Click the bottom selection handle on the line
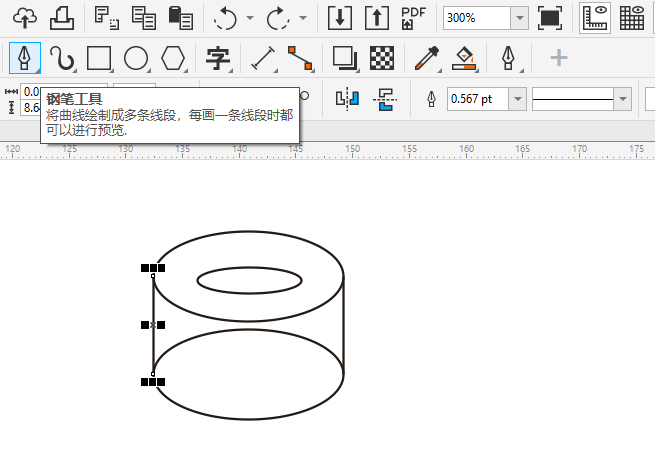This screenshot has height=466, width=655. [153, 382]
